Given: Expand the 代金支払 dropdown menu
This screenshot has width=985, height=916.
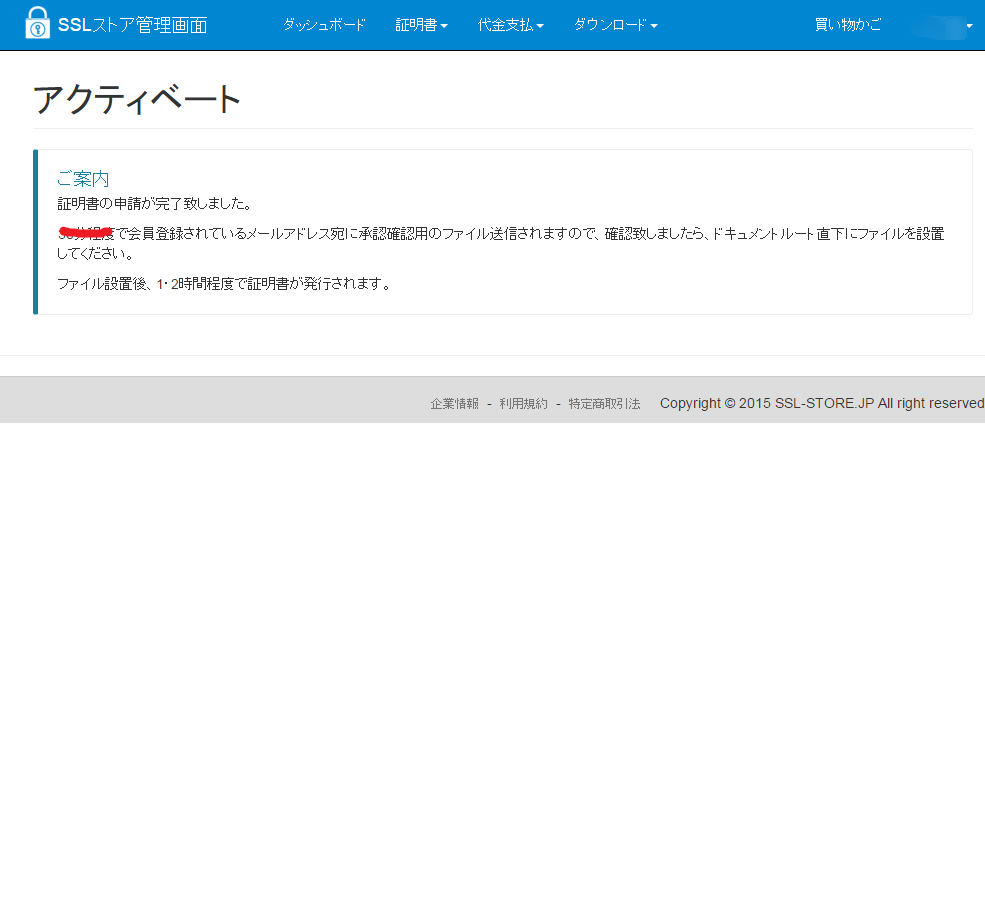Looking at the screenshot, I should point(510,25).
